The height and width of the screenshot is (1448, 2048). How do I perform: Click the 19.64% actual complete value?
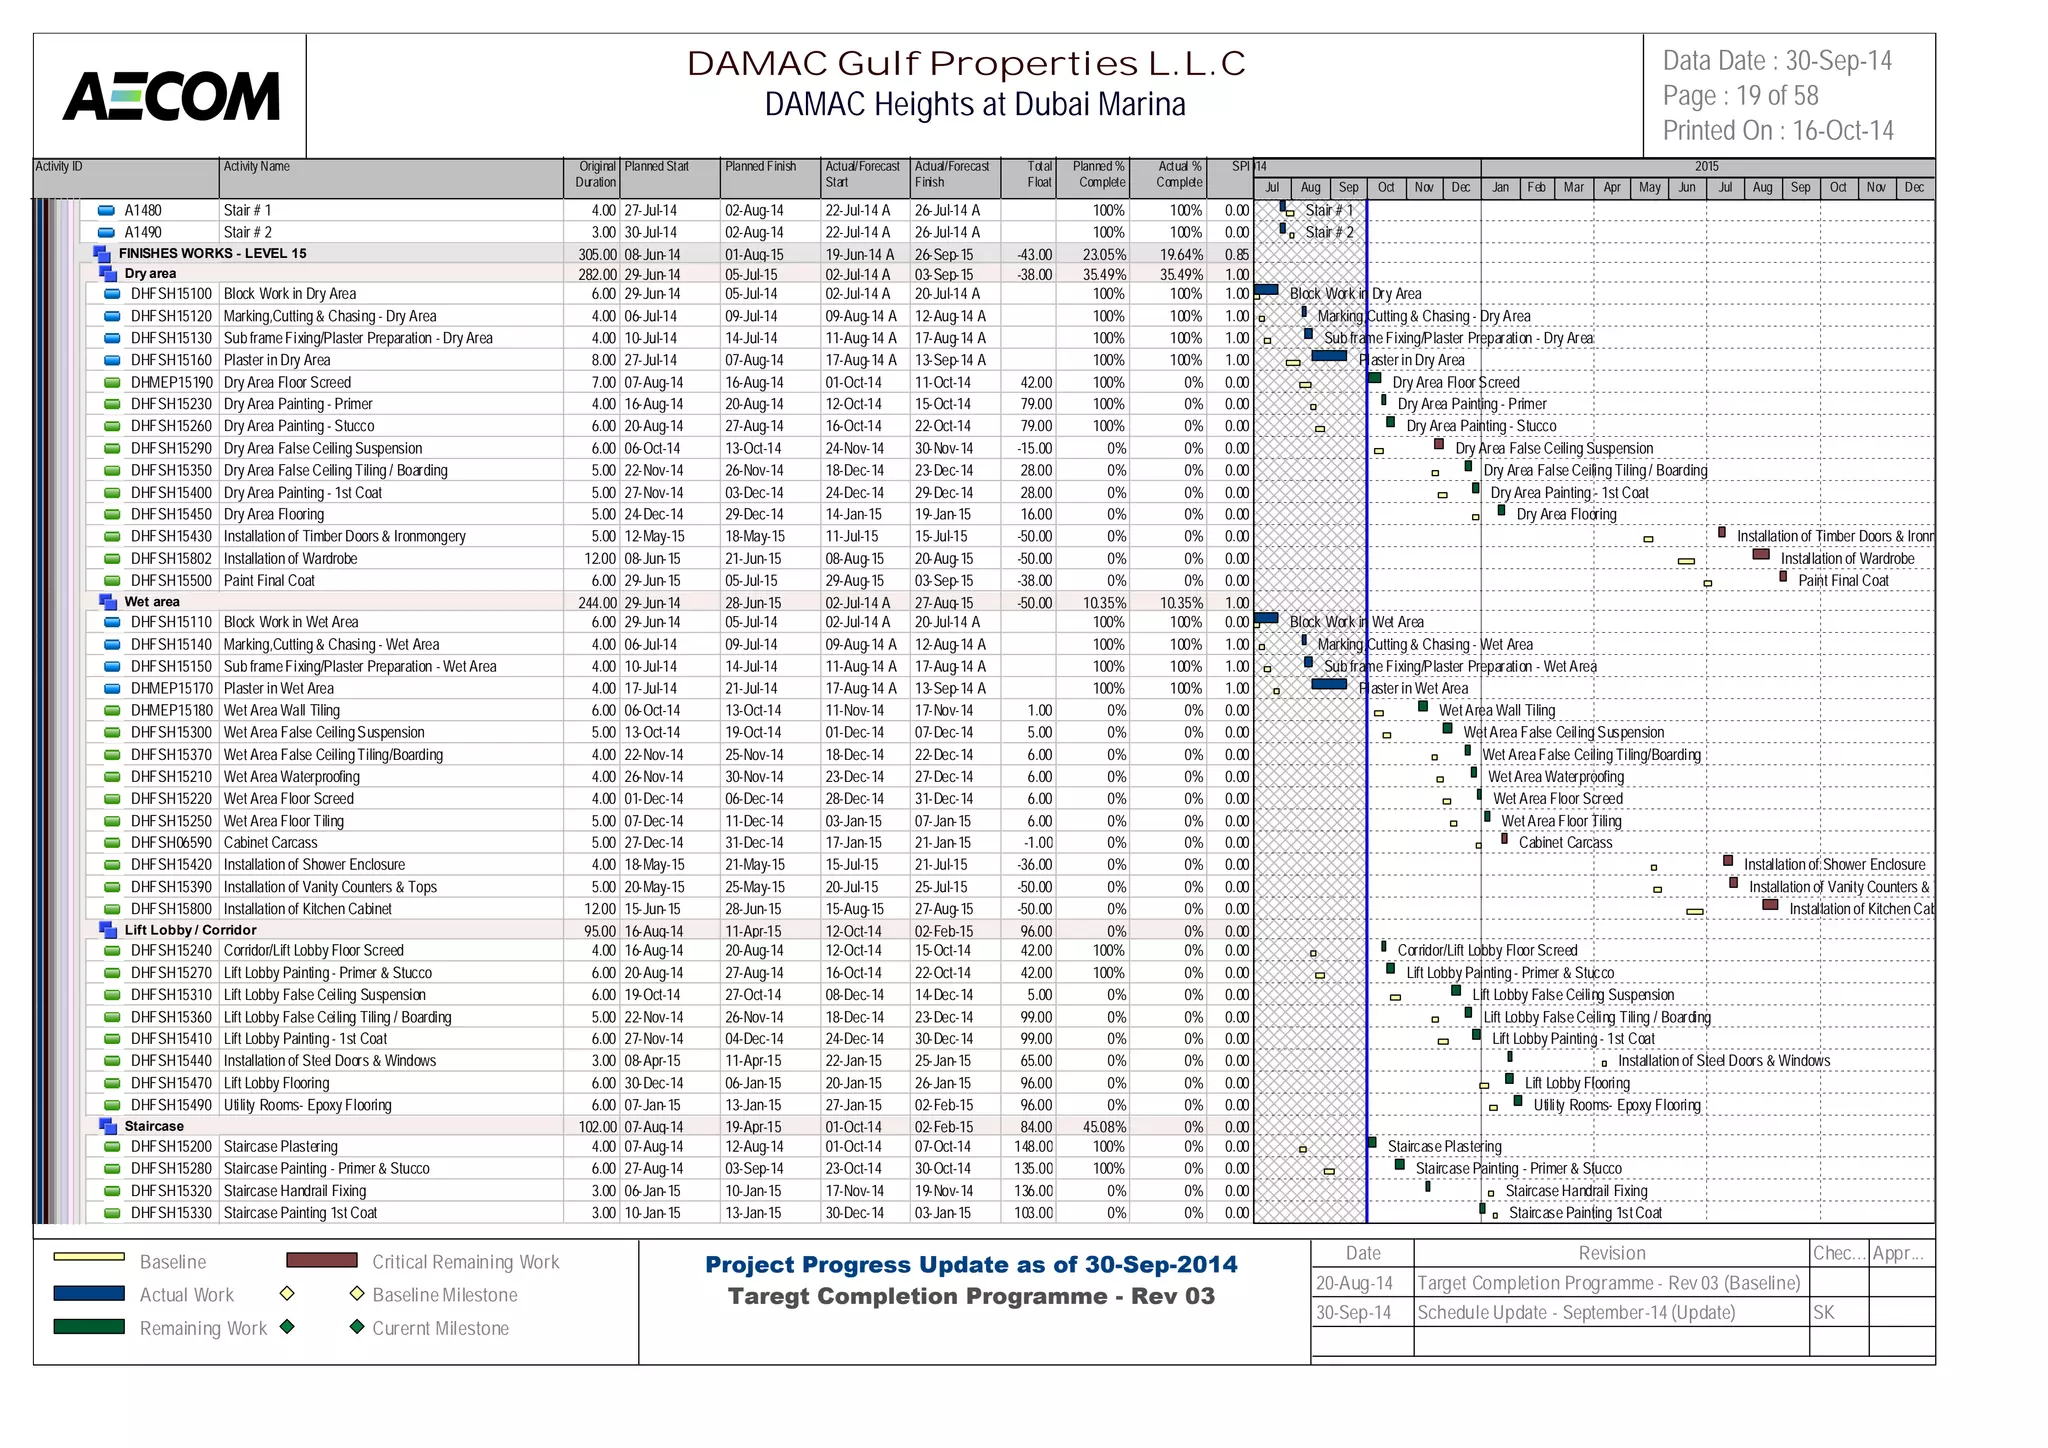[x=1181, y=254]
